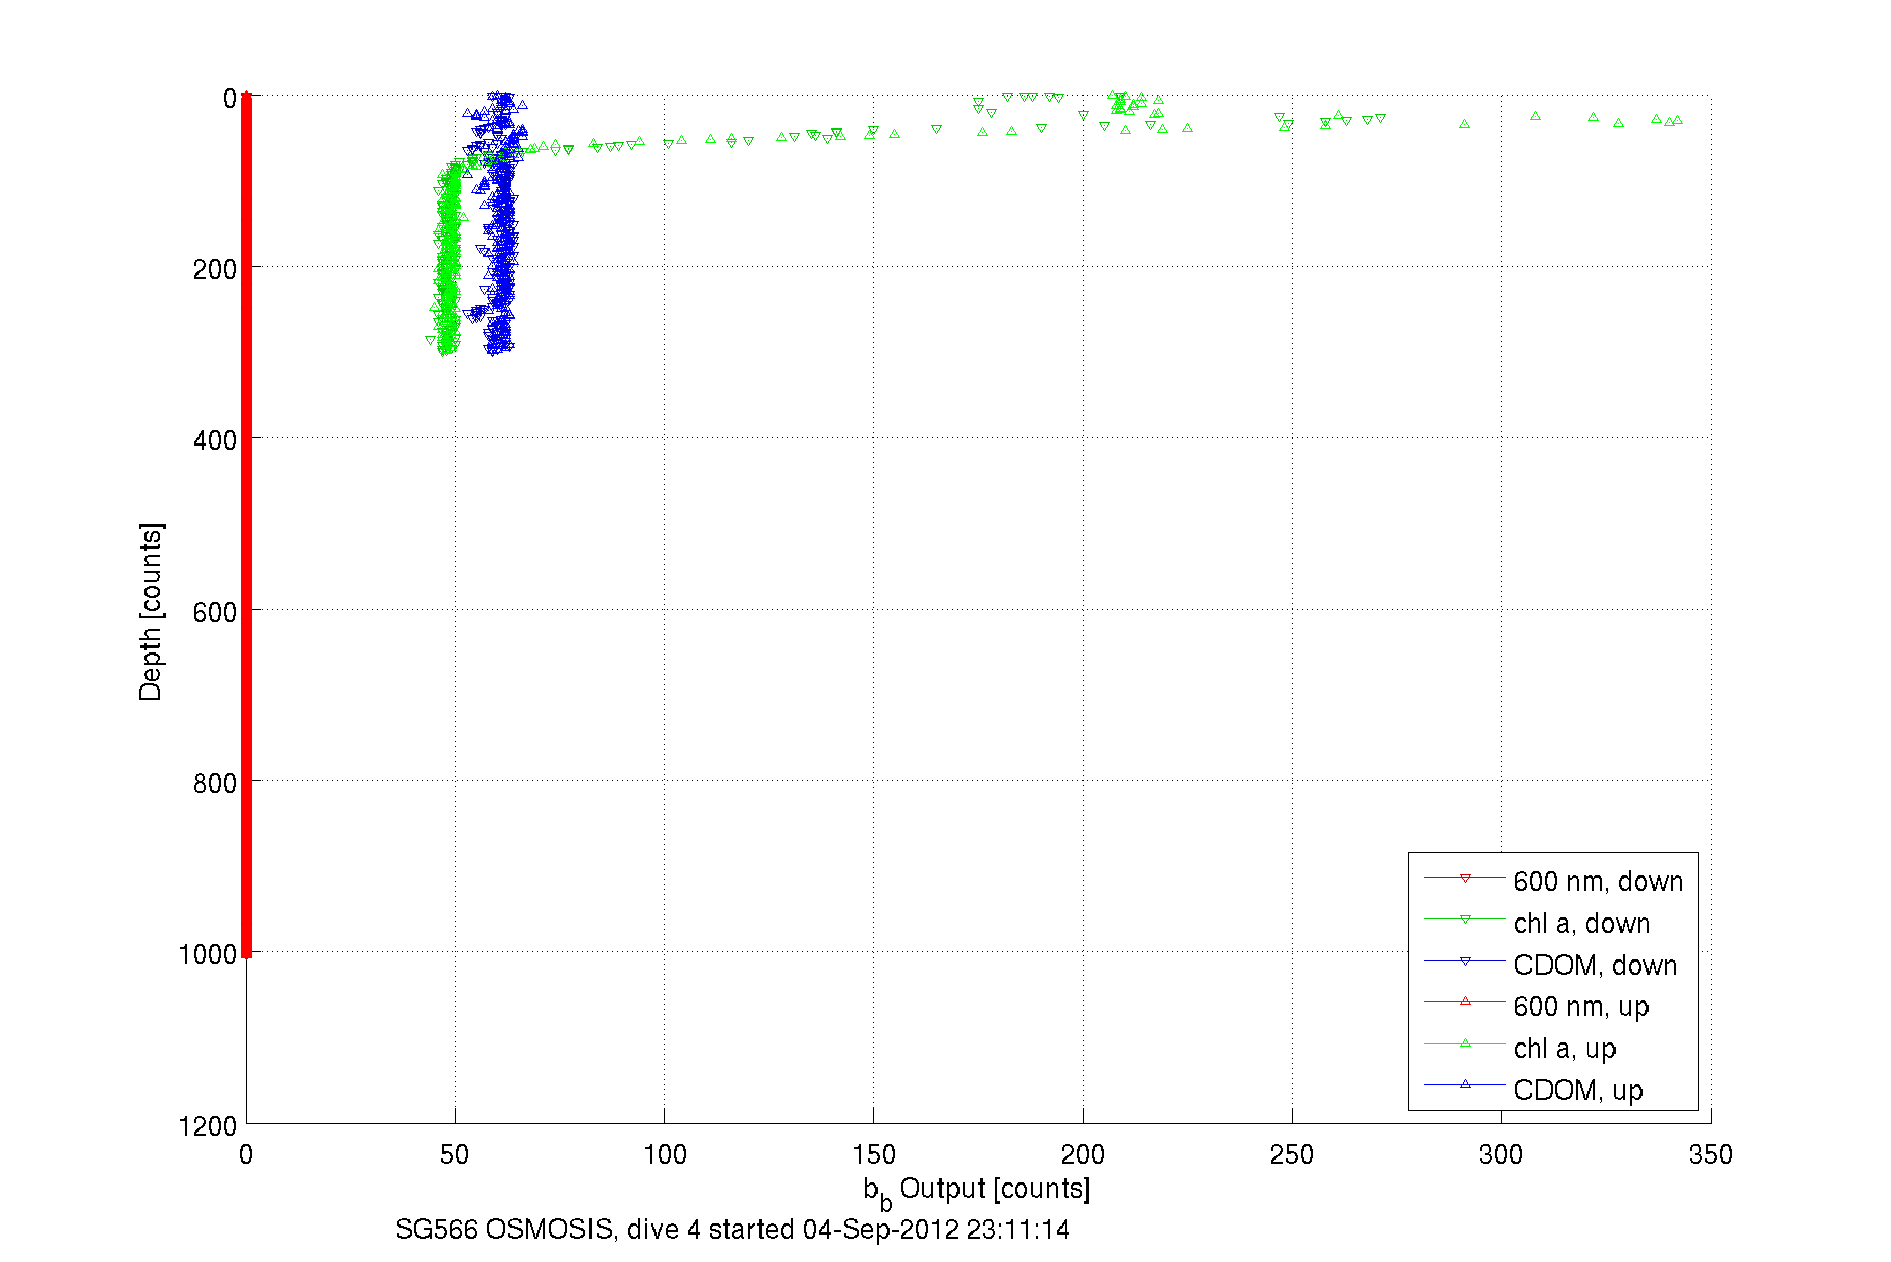Click the x-axis tick label 300
1891x1262 pixels.
(1501, 1155)
